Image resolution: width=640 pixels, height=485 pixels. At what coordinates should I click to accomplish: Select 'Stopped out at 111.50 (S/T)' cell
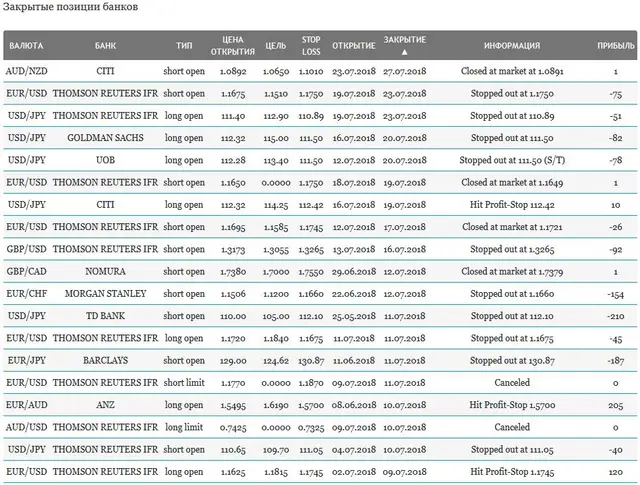click(512, 160)
